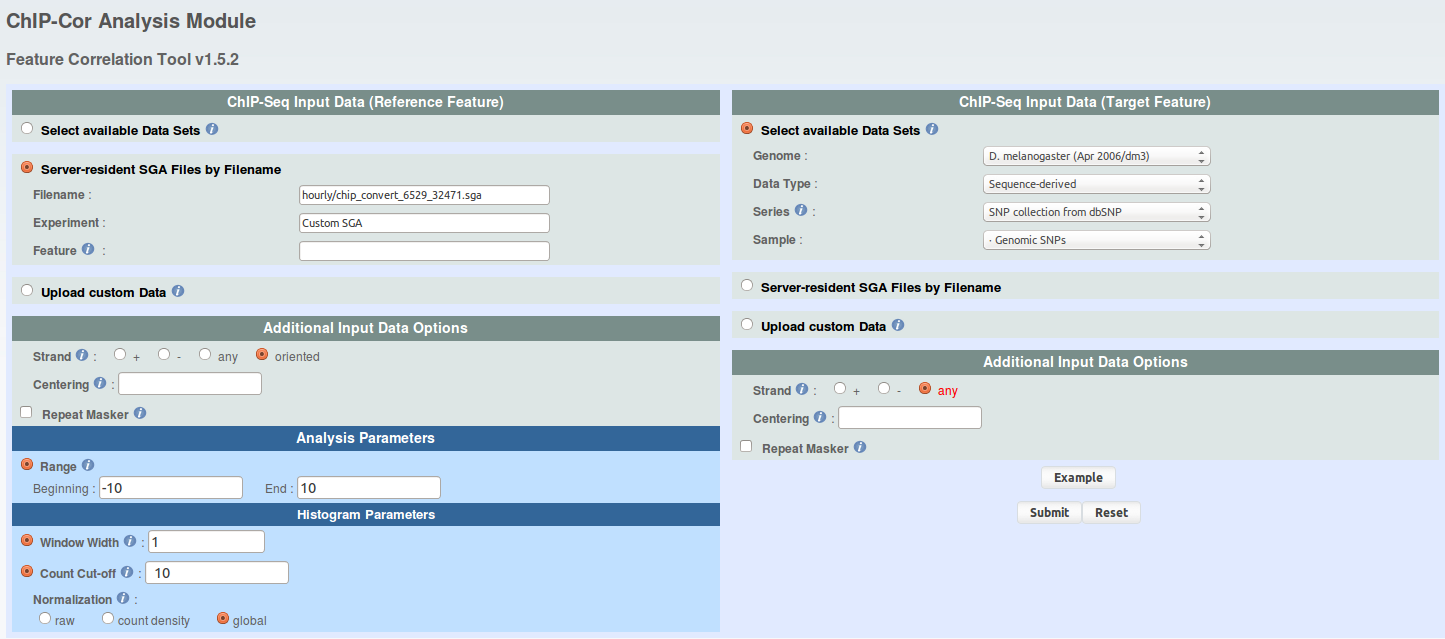Tick the target feature Repeat Masker checkbox
This screenshot has height=639, width=1445.
[746, 447]
